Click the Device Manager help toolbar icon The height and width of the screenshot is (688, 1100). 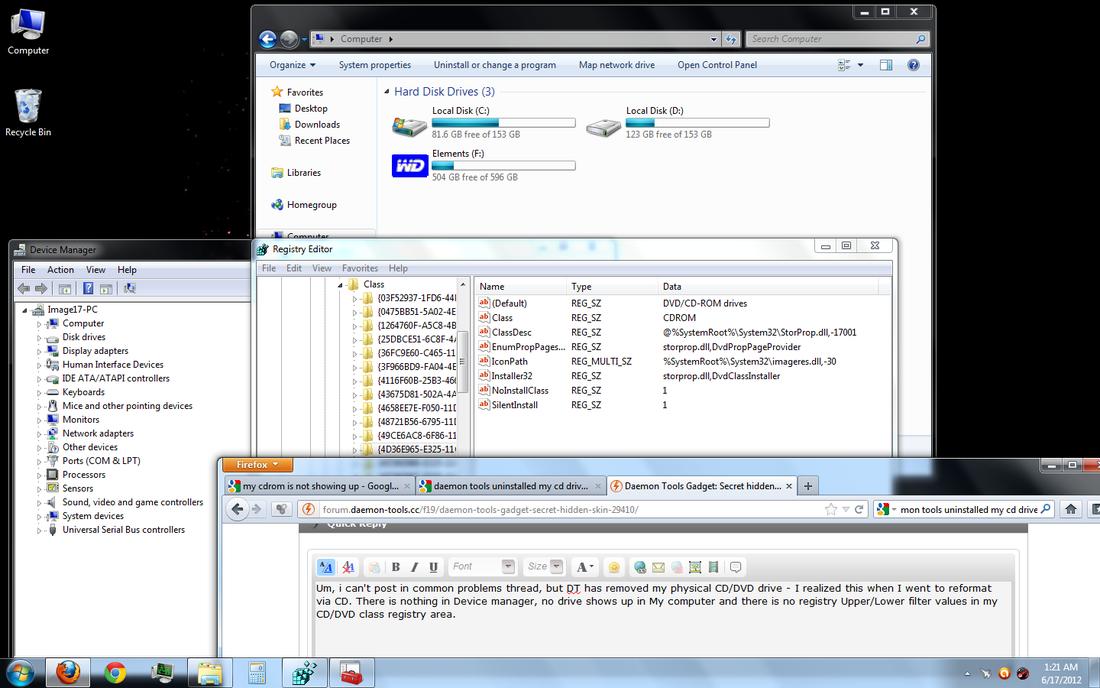(88, 289)
